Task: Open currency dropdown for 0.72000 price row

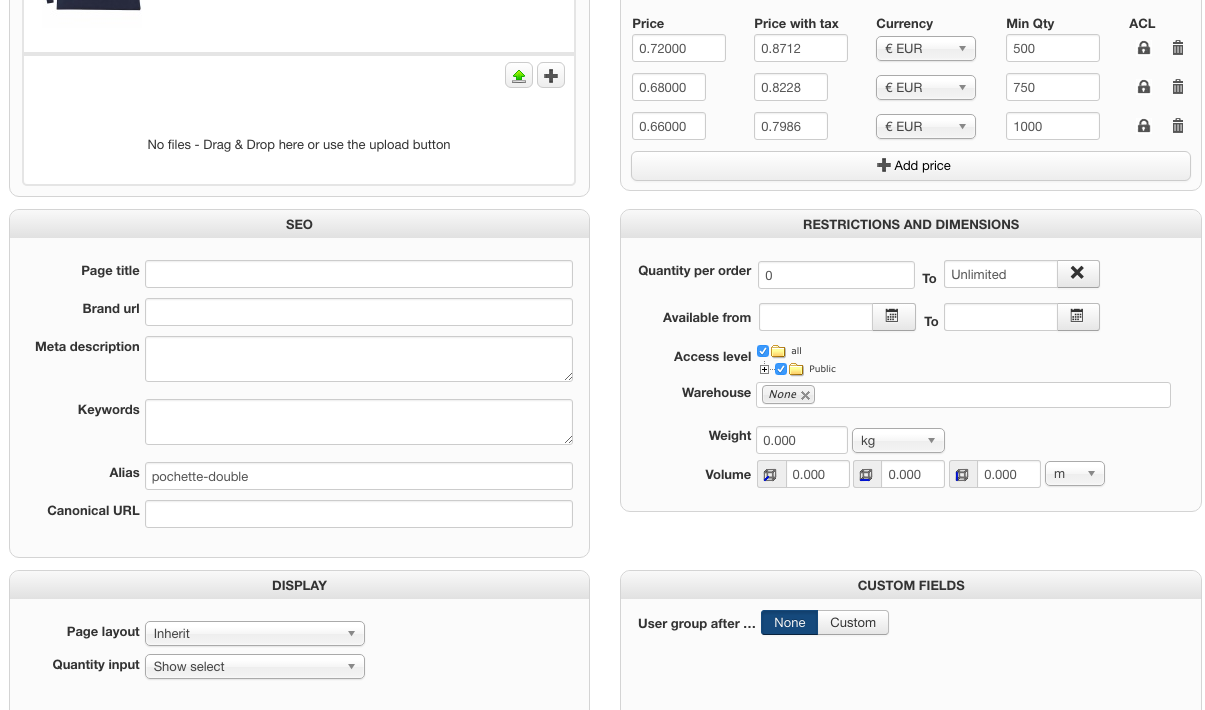Action: [925, 48]
